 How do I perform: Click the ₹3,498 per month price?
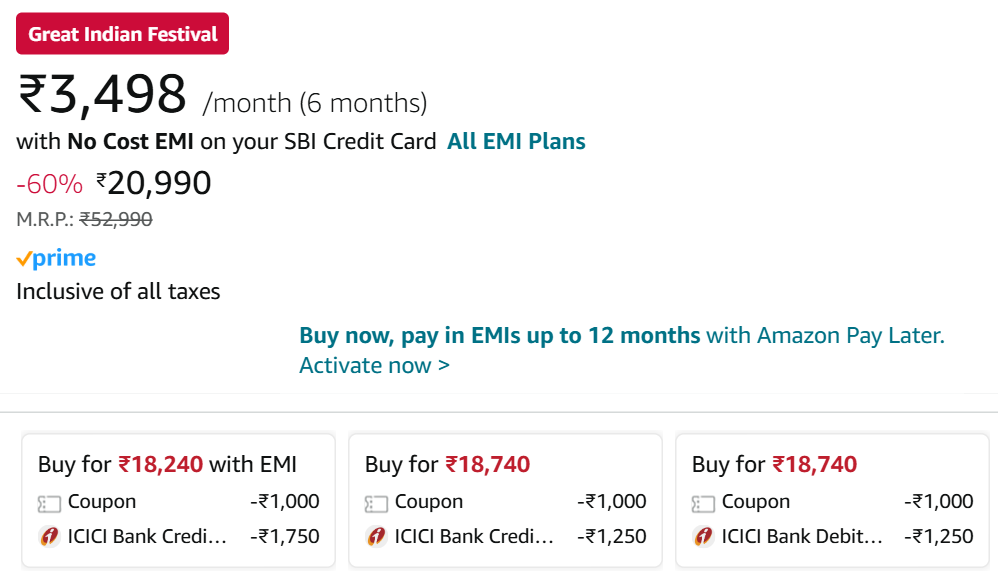point(103,96)
